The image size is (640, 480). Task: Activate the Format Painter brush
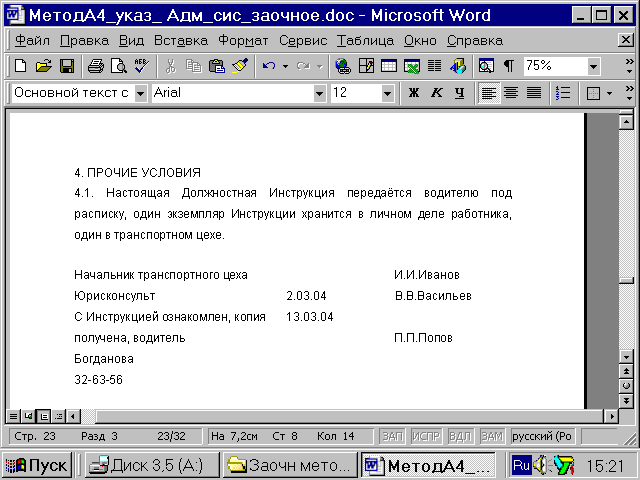pyautogui.click(x=240, y=66)
